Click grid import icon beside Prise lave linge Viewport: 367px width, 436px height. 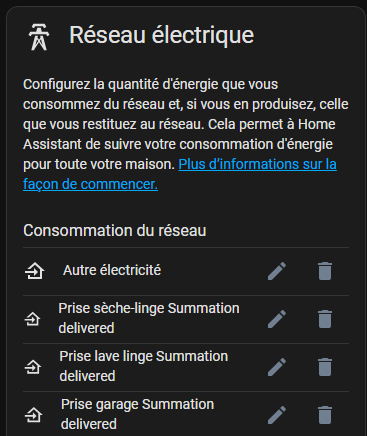pyautogui.click(x=33, y=367)
